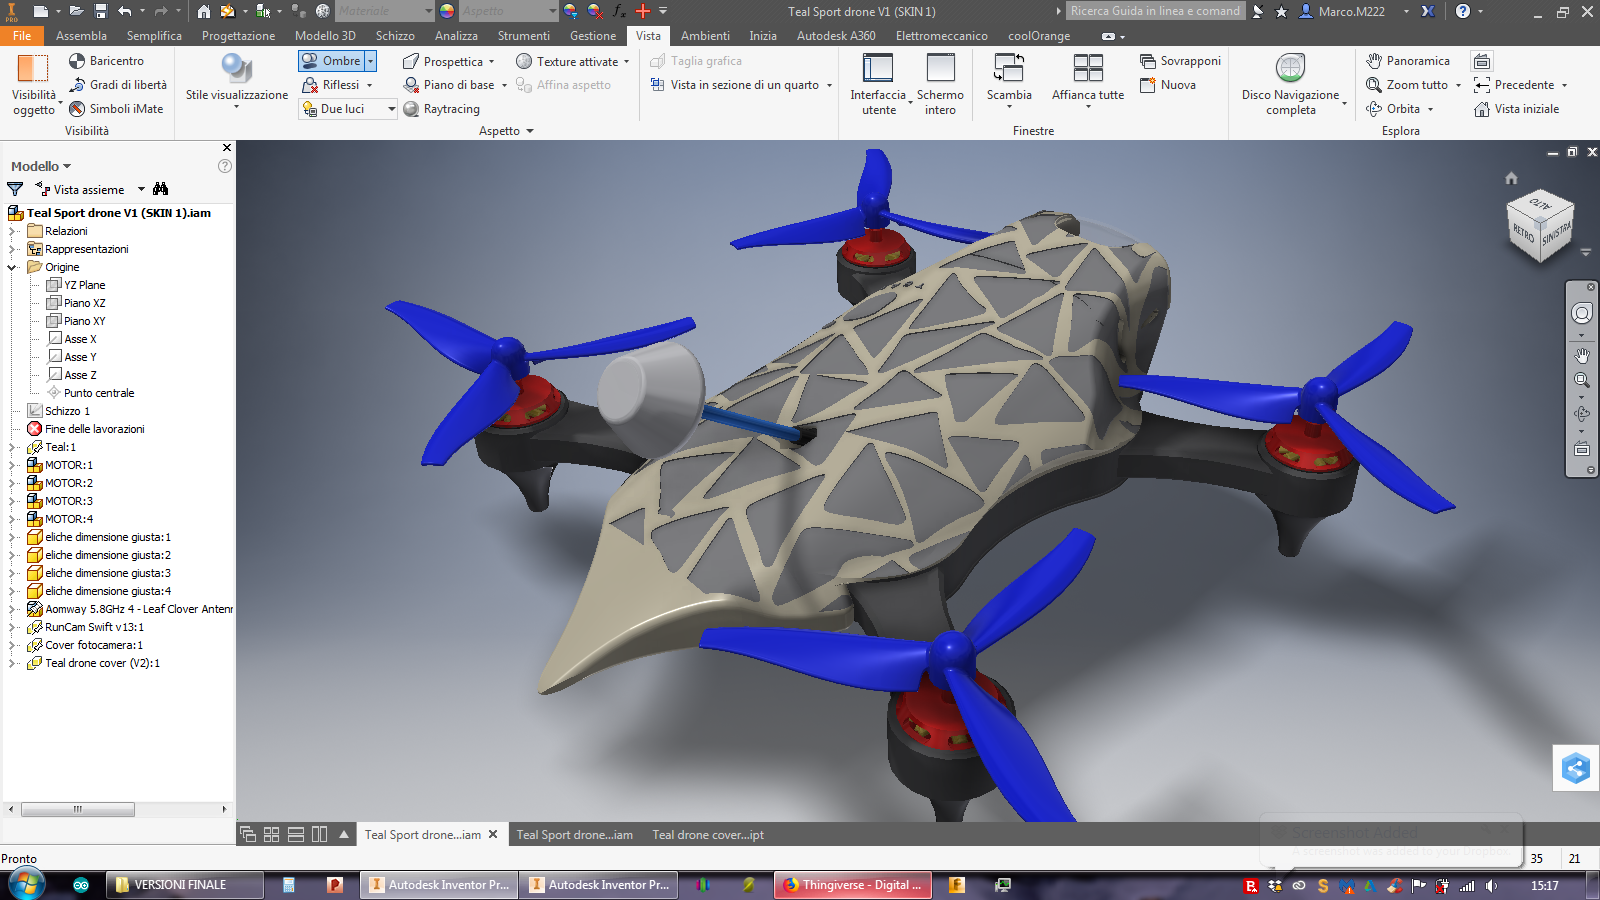Viewport: 1600px width, 900px height.
Task: Open the Ambienti ribbon tab
Action: pos(705,36)
